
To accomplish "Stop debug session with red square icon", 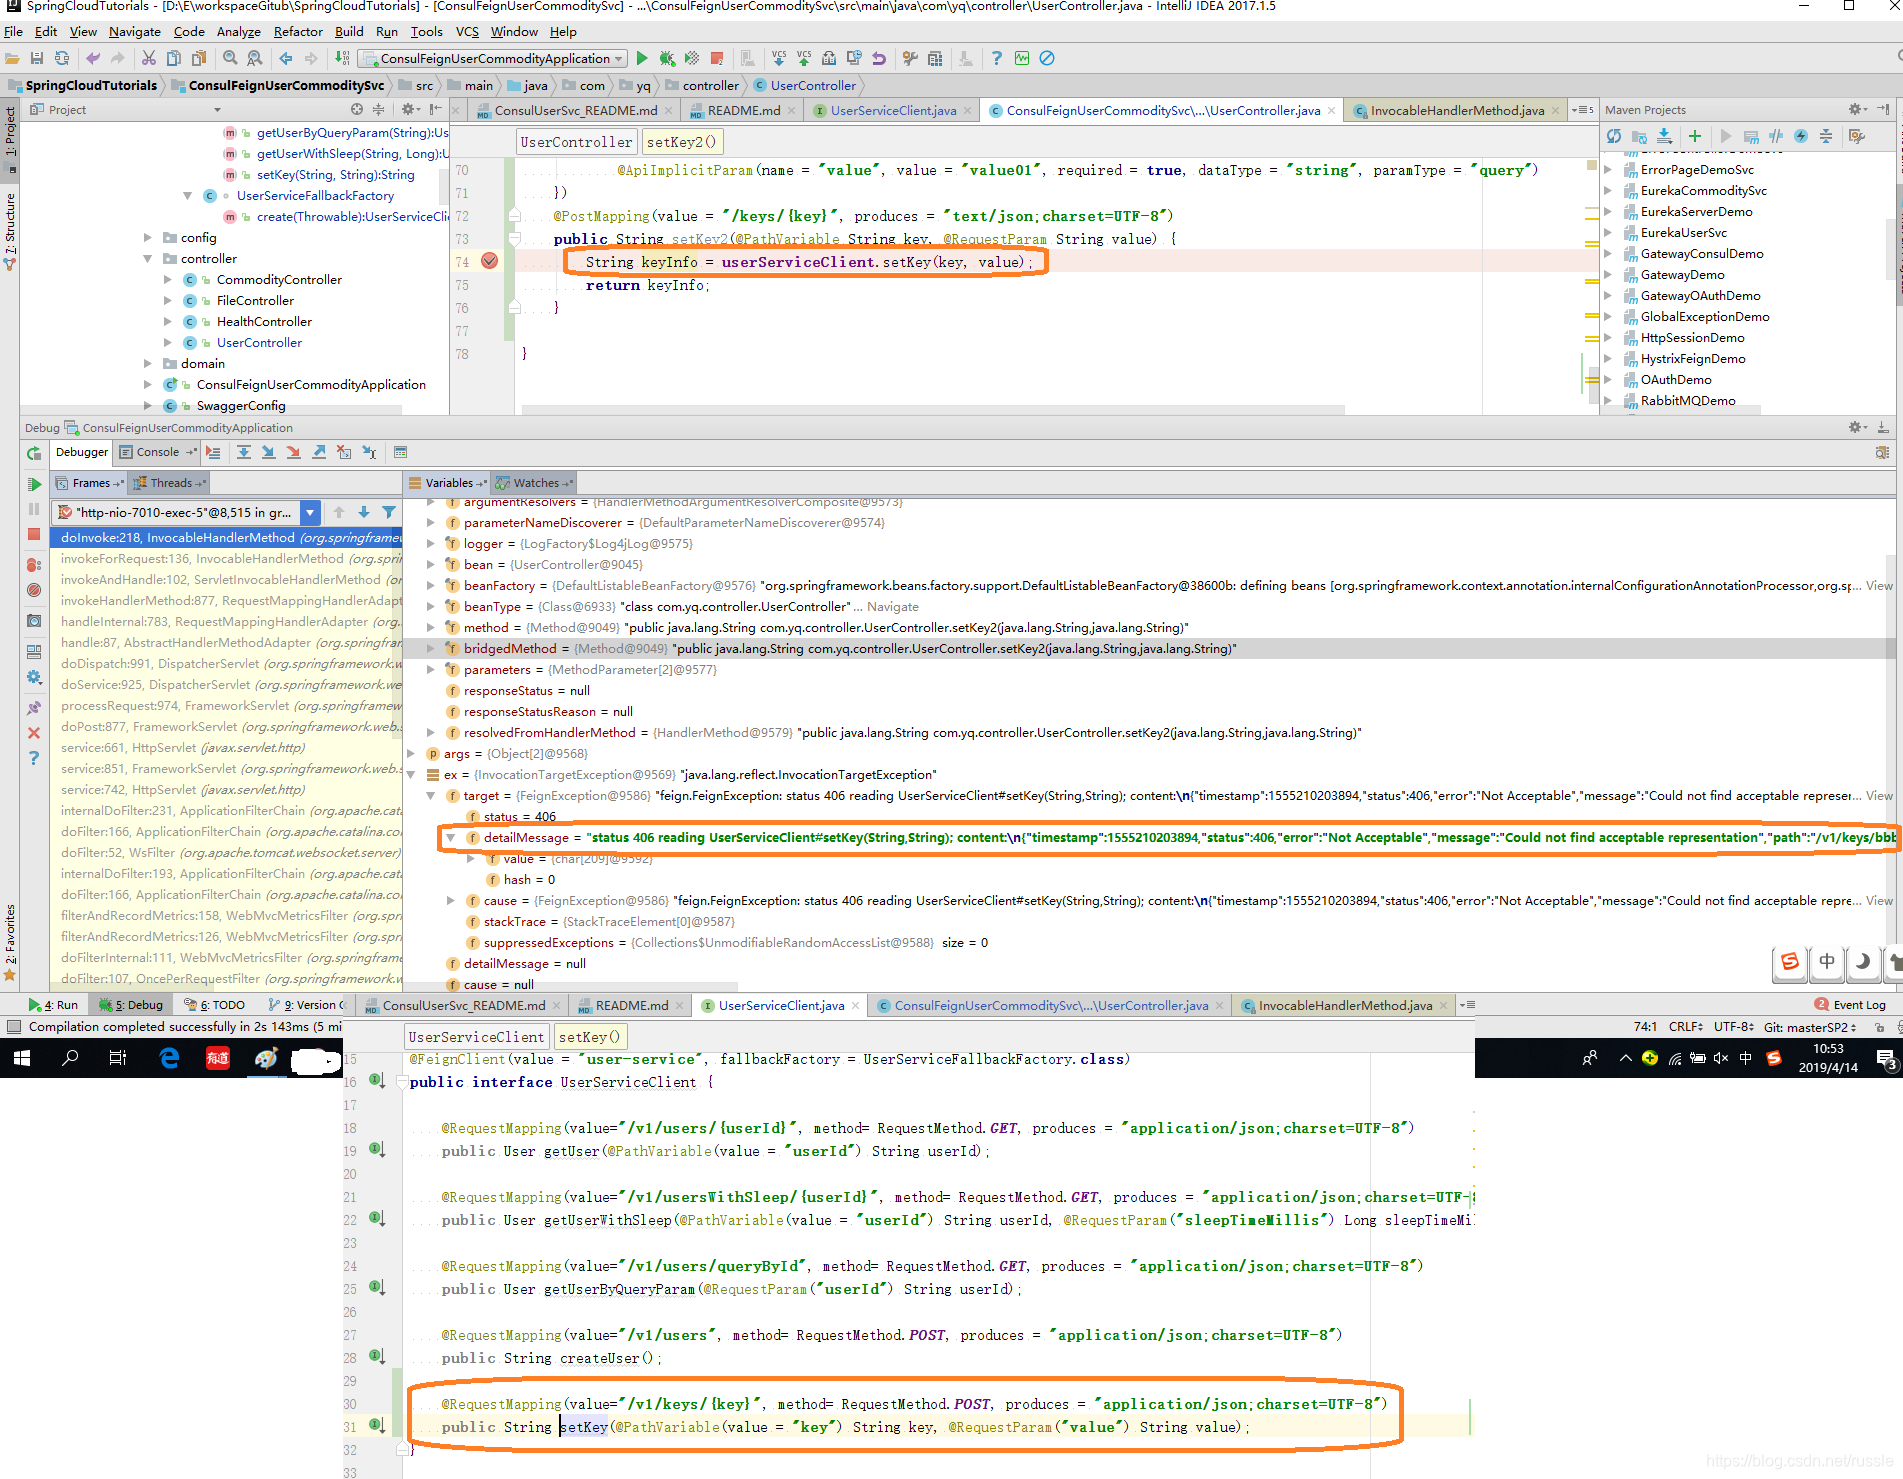I will point(34,534).
